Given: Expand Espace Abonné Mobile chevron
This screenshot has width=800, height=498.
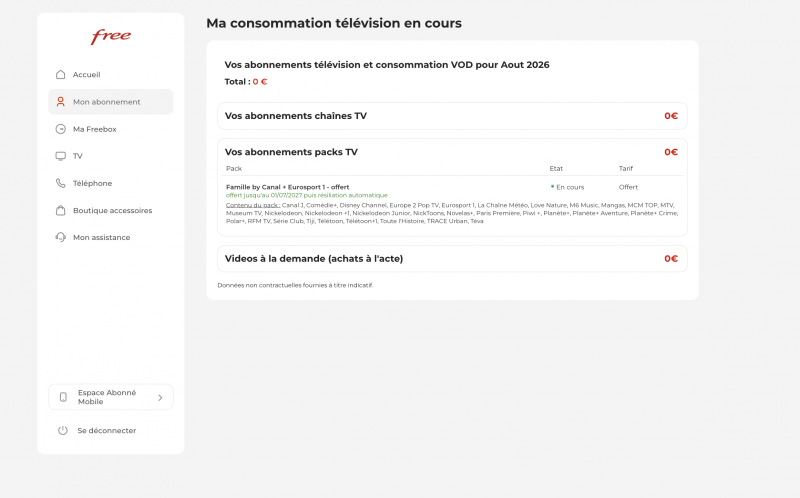Looking at the screenshot, I should pyautogui.click(x=160, y=397).
